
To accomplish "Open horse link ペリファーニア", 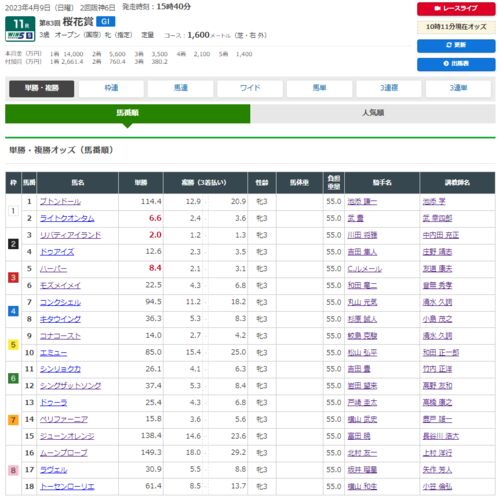I will (x=64, y=419).
